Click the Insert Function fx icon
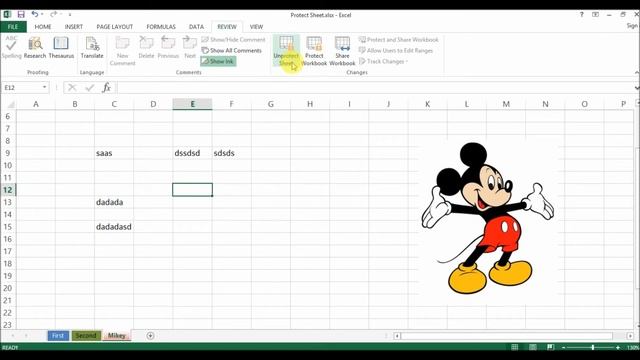This screenshot has width=640, height=360. tap(107, 87)
